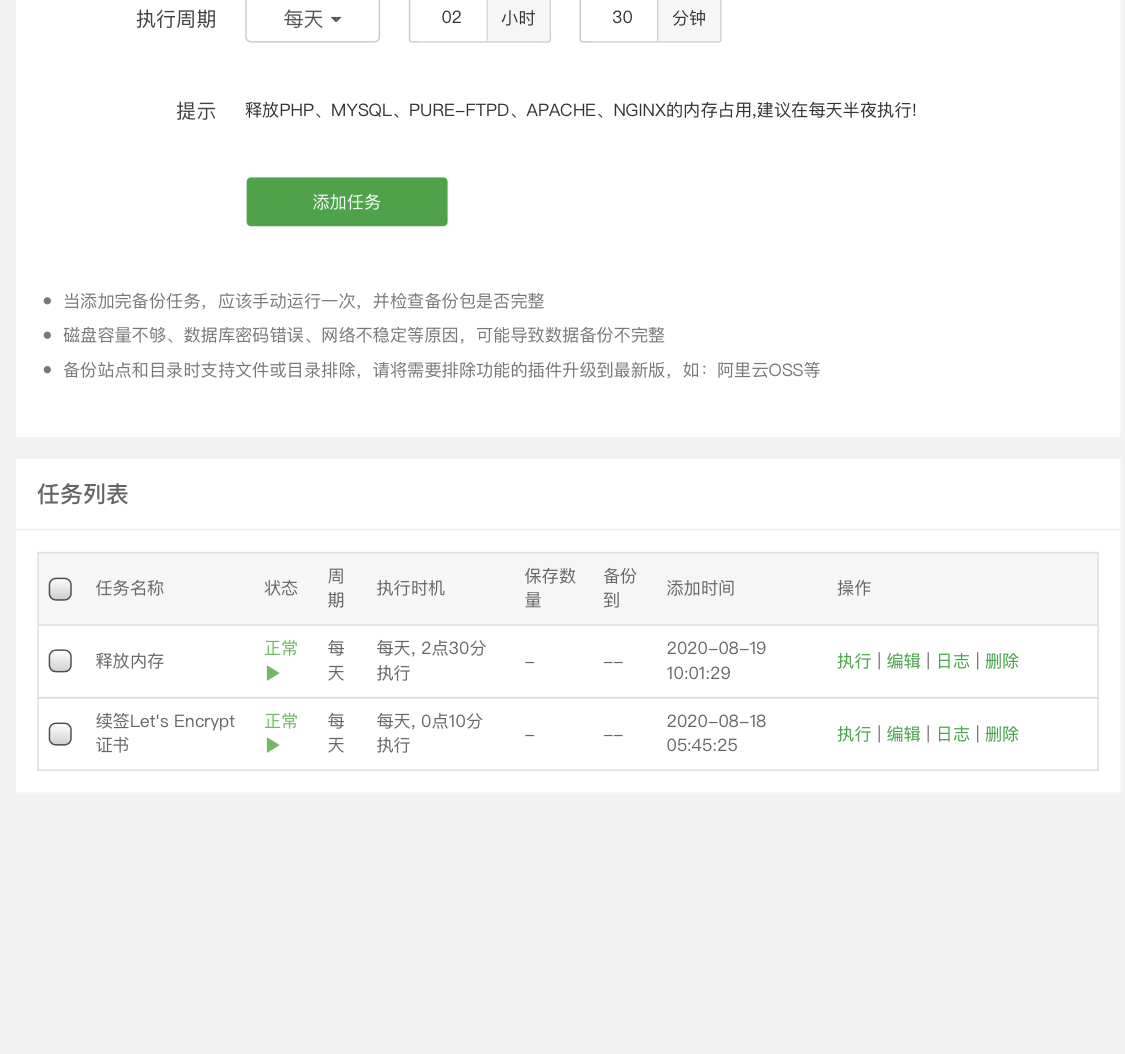Click the 添加时间 column header
The width and height of the screenshot is (1125, 1054).
click(700, 588)
